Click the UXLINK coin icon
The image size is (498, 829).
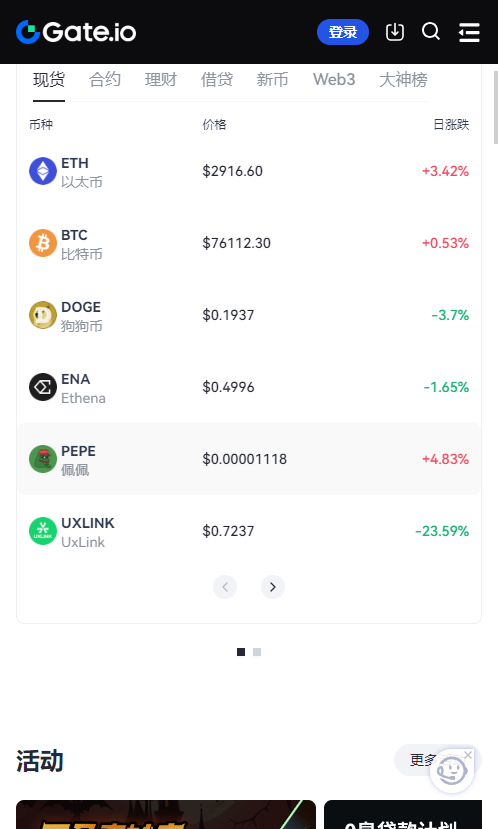pyautogui.click(x=43, y=530)
